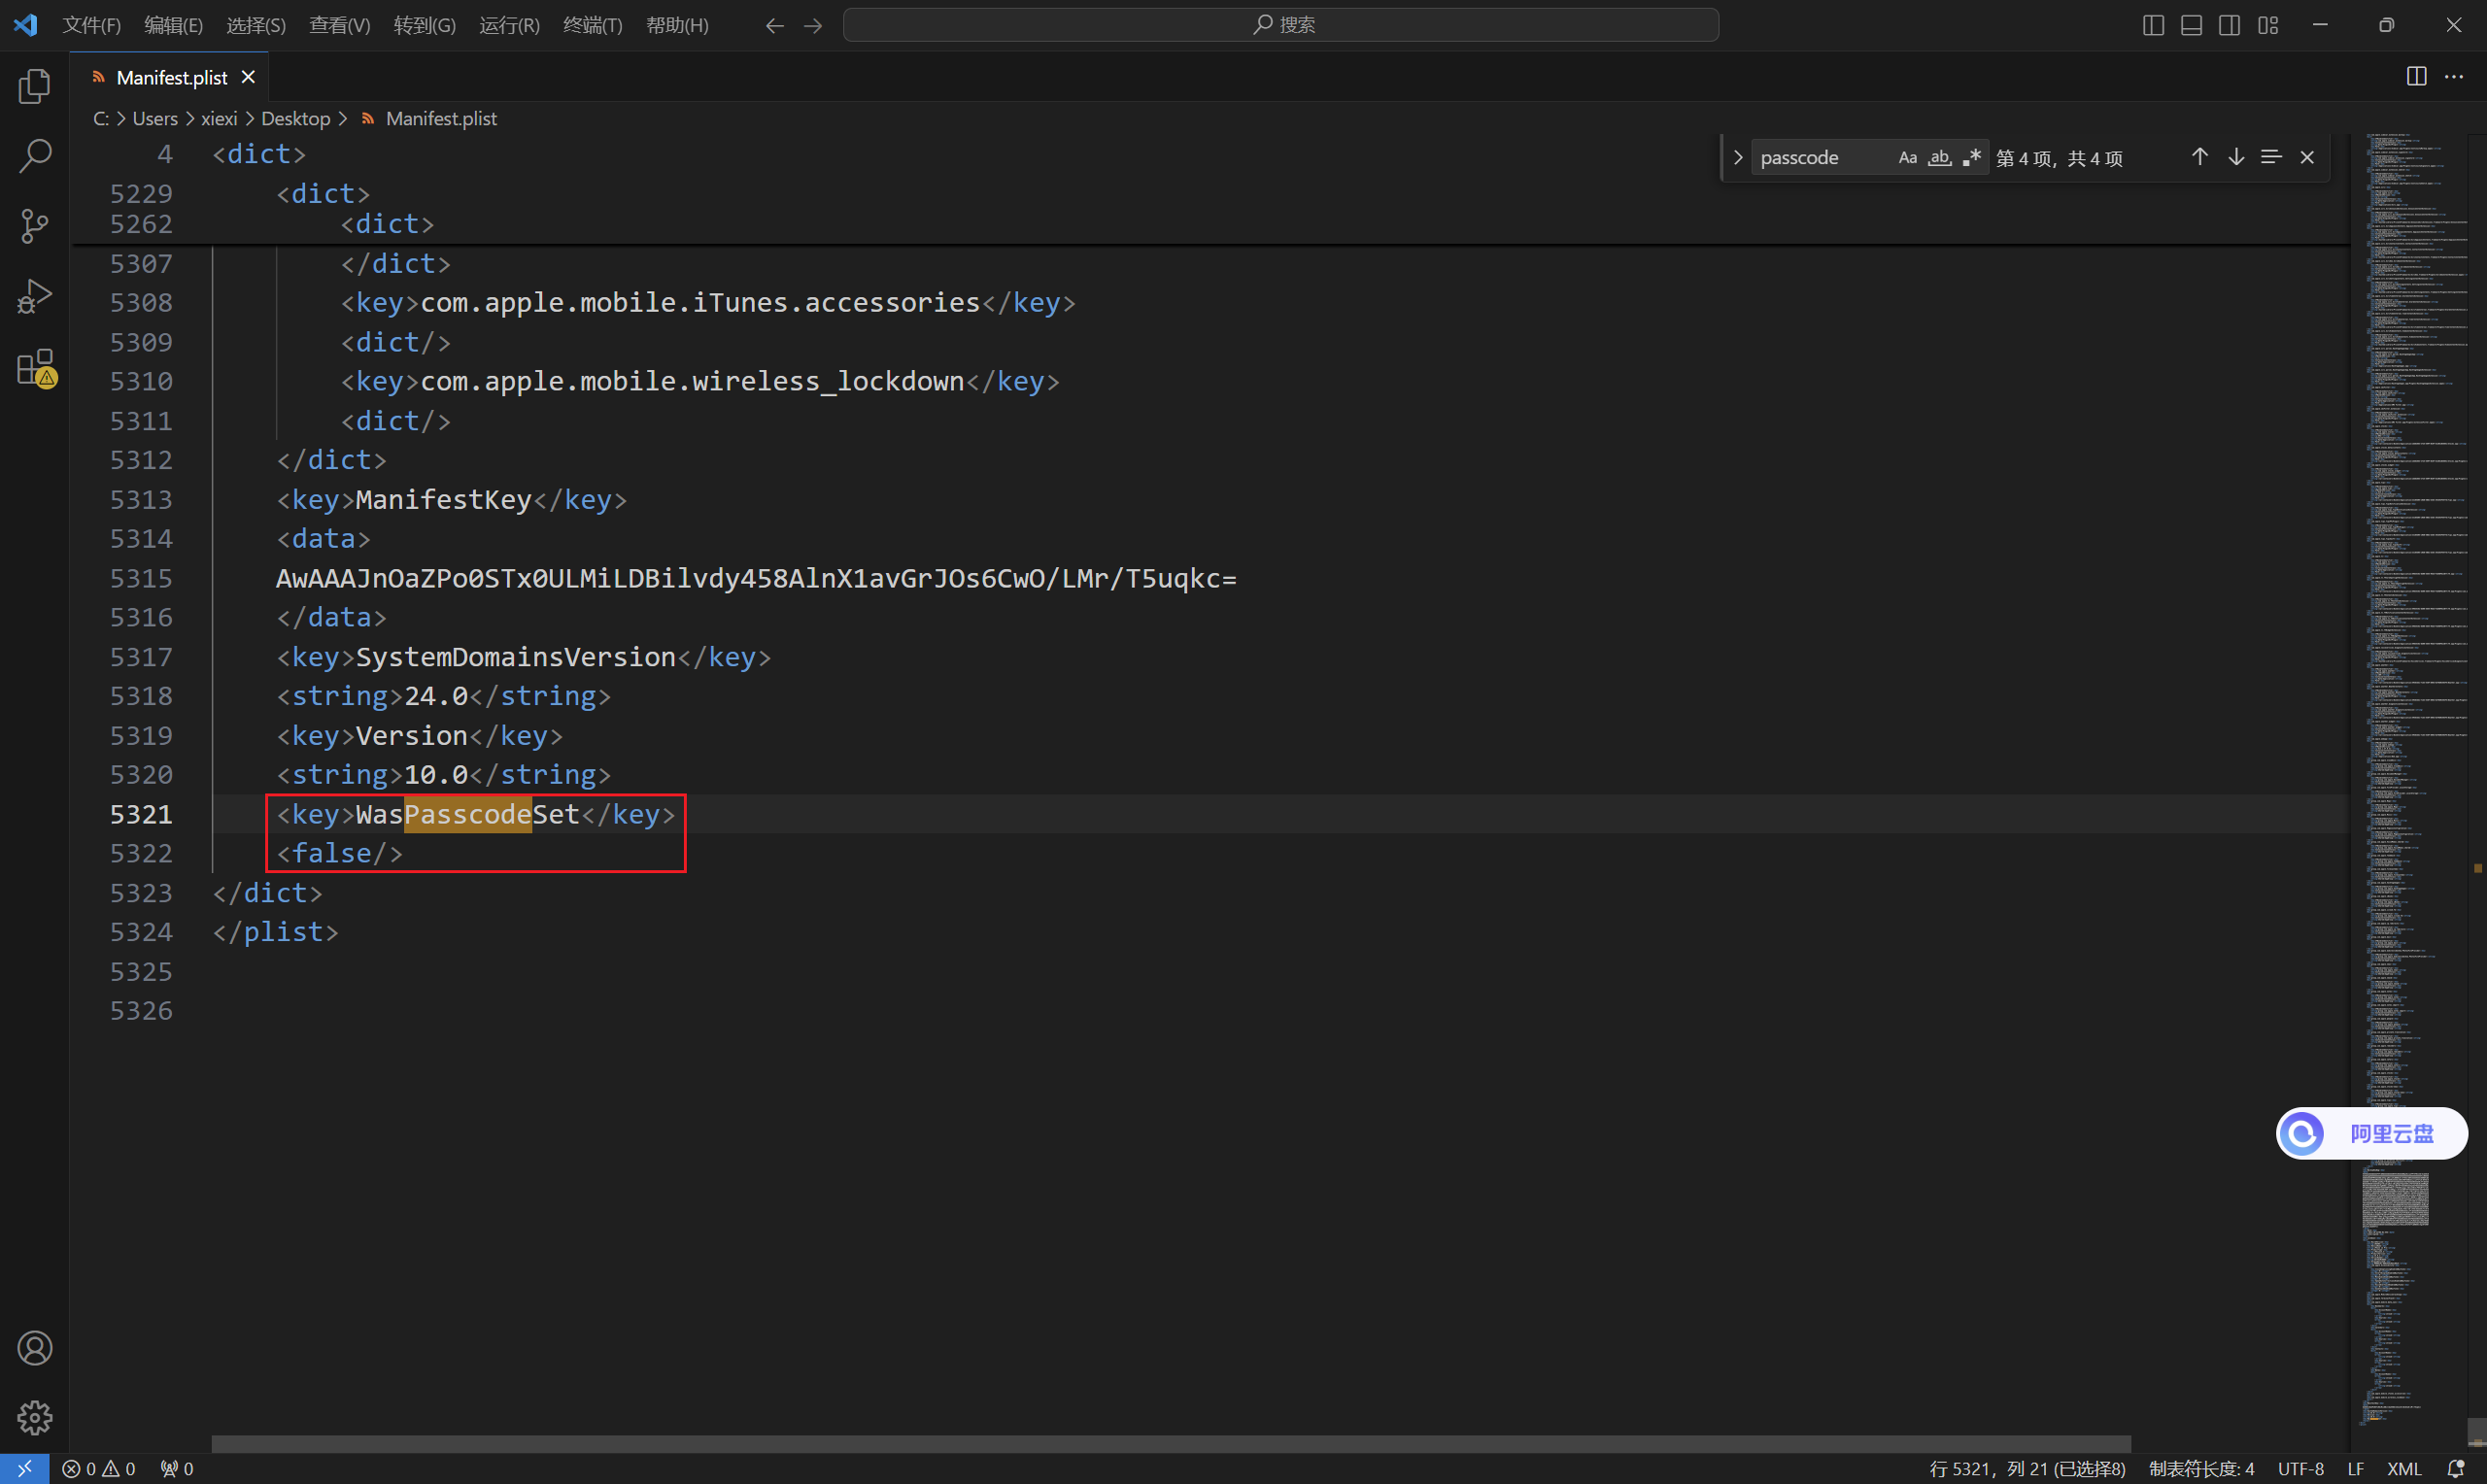This screenshot has width=2487, height=1484.
Task: Split the editor to the right
Action: click(x=2416, y=77)
